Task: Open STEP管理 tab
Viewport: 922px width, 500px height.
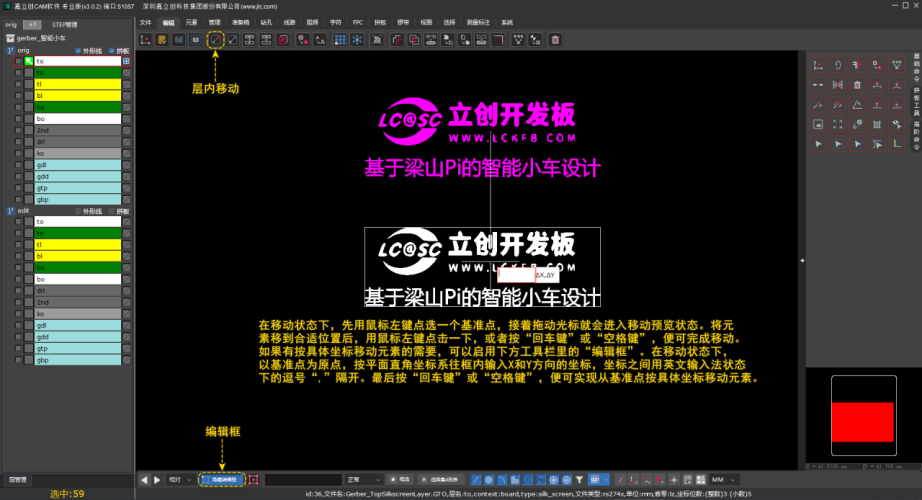Action: coord(65,25)
